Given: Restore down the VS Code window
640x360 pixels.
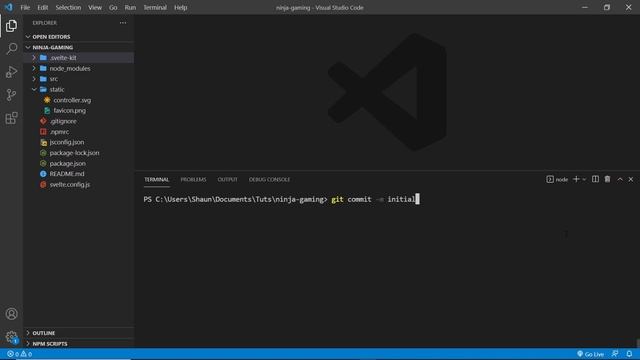Looking at the screenshot, I should coord(607,7).
